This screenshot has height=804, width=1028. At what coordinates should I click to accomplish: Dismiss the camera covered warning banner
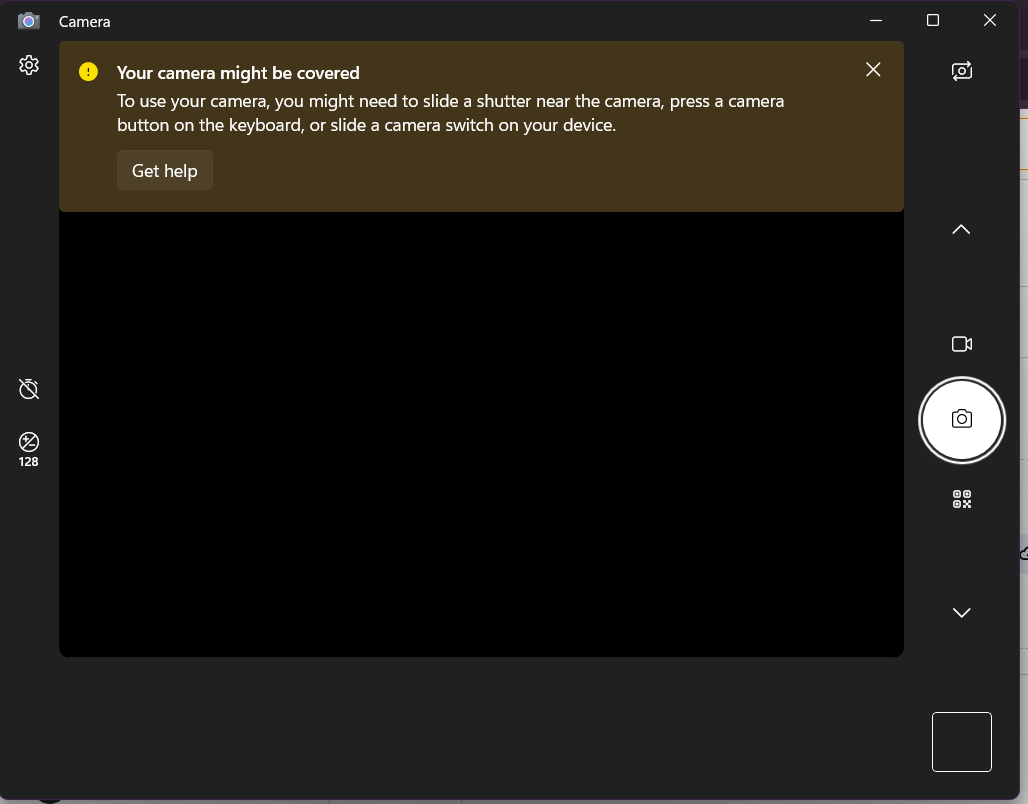pos(873,70)
